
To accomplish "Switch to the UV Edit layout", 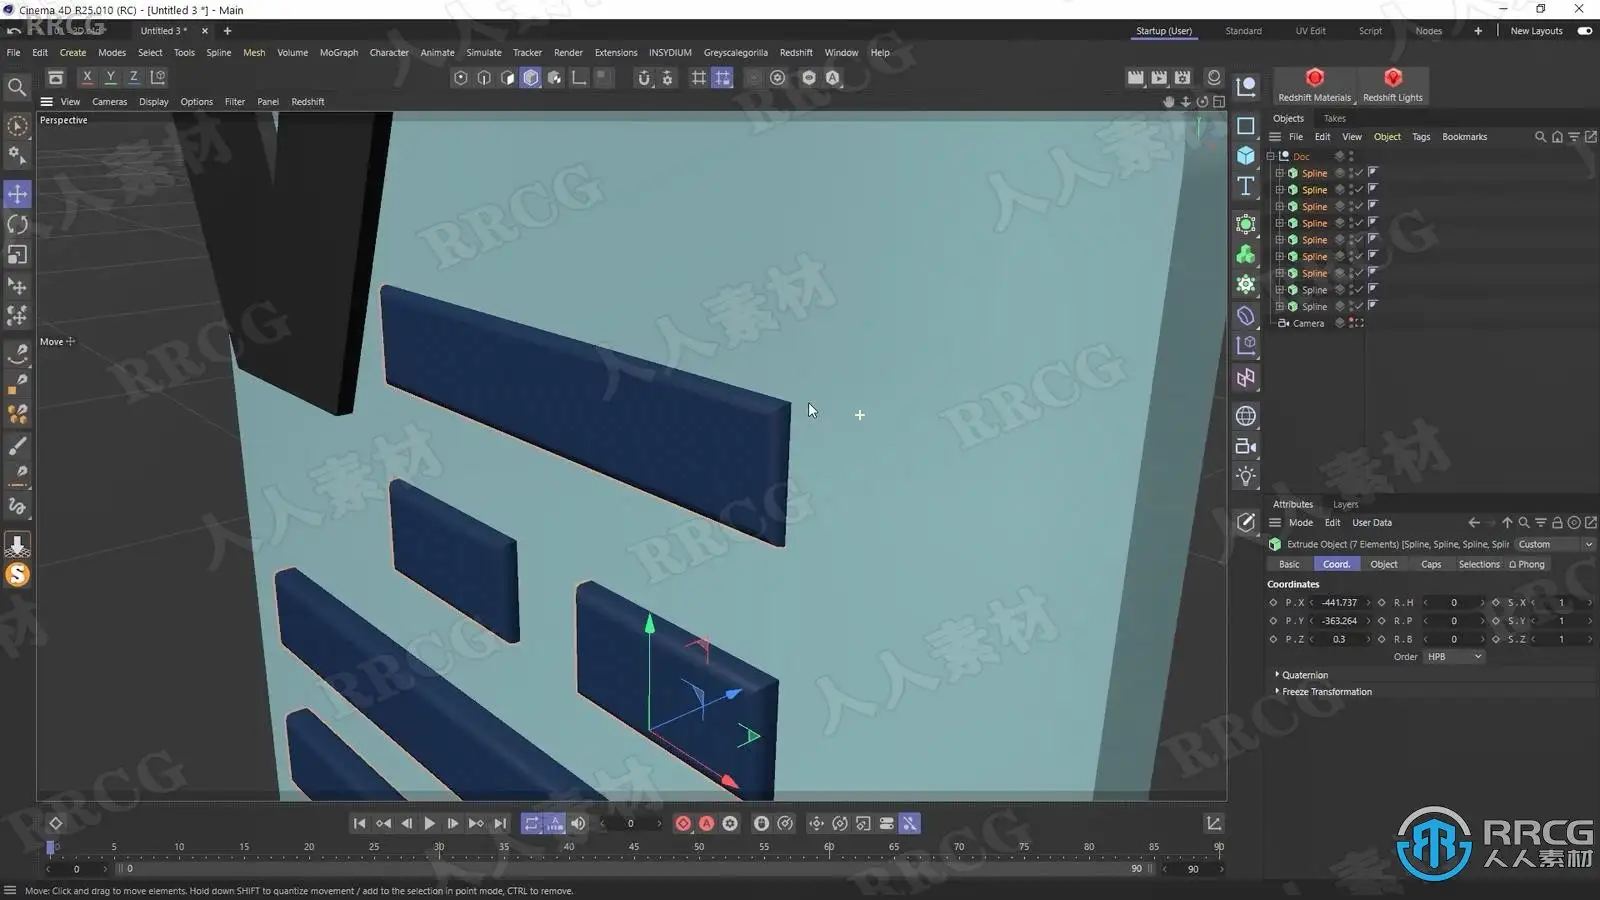I will coord(1310,31).
